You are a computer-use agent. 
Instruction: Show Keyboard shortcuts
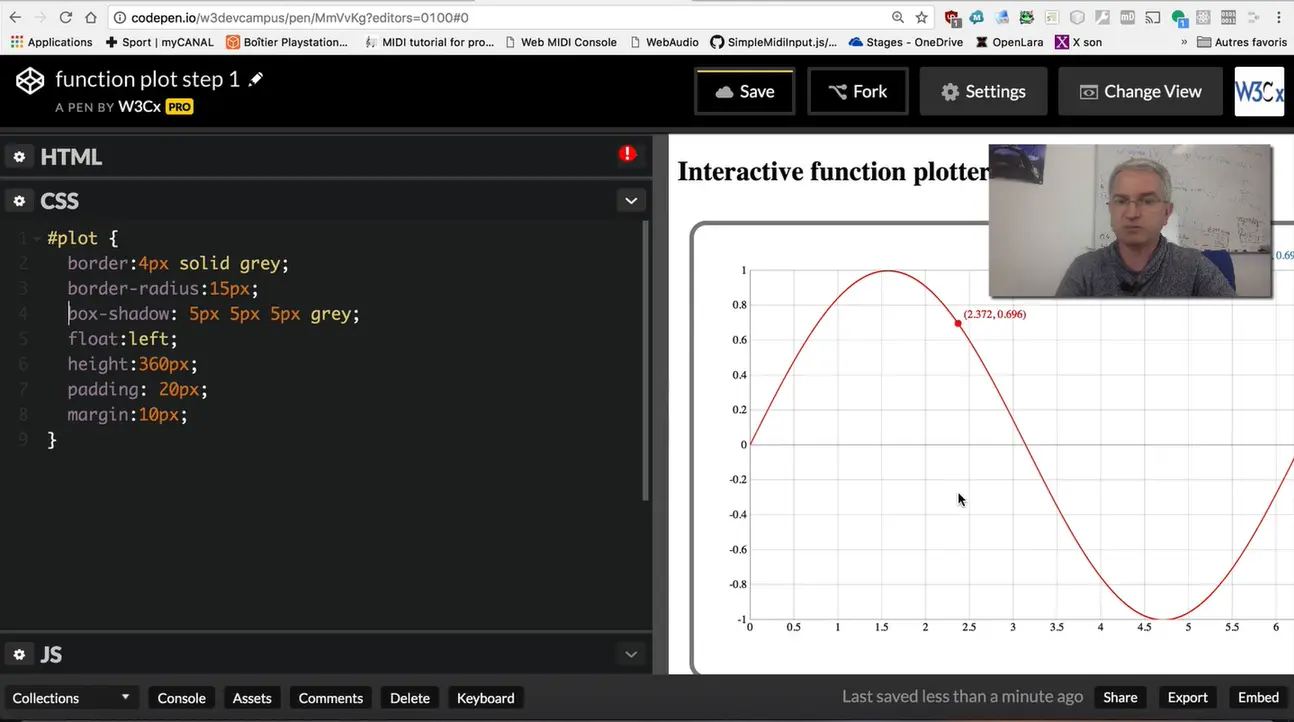point(485,698)
